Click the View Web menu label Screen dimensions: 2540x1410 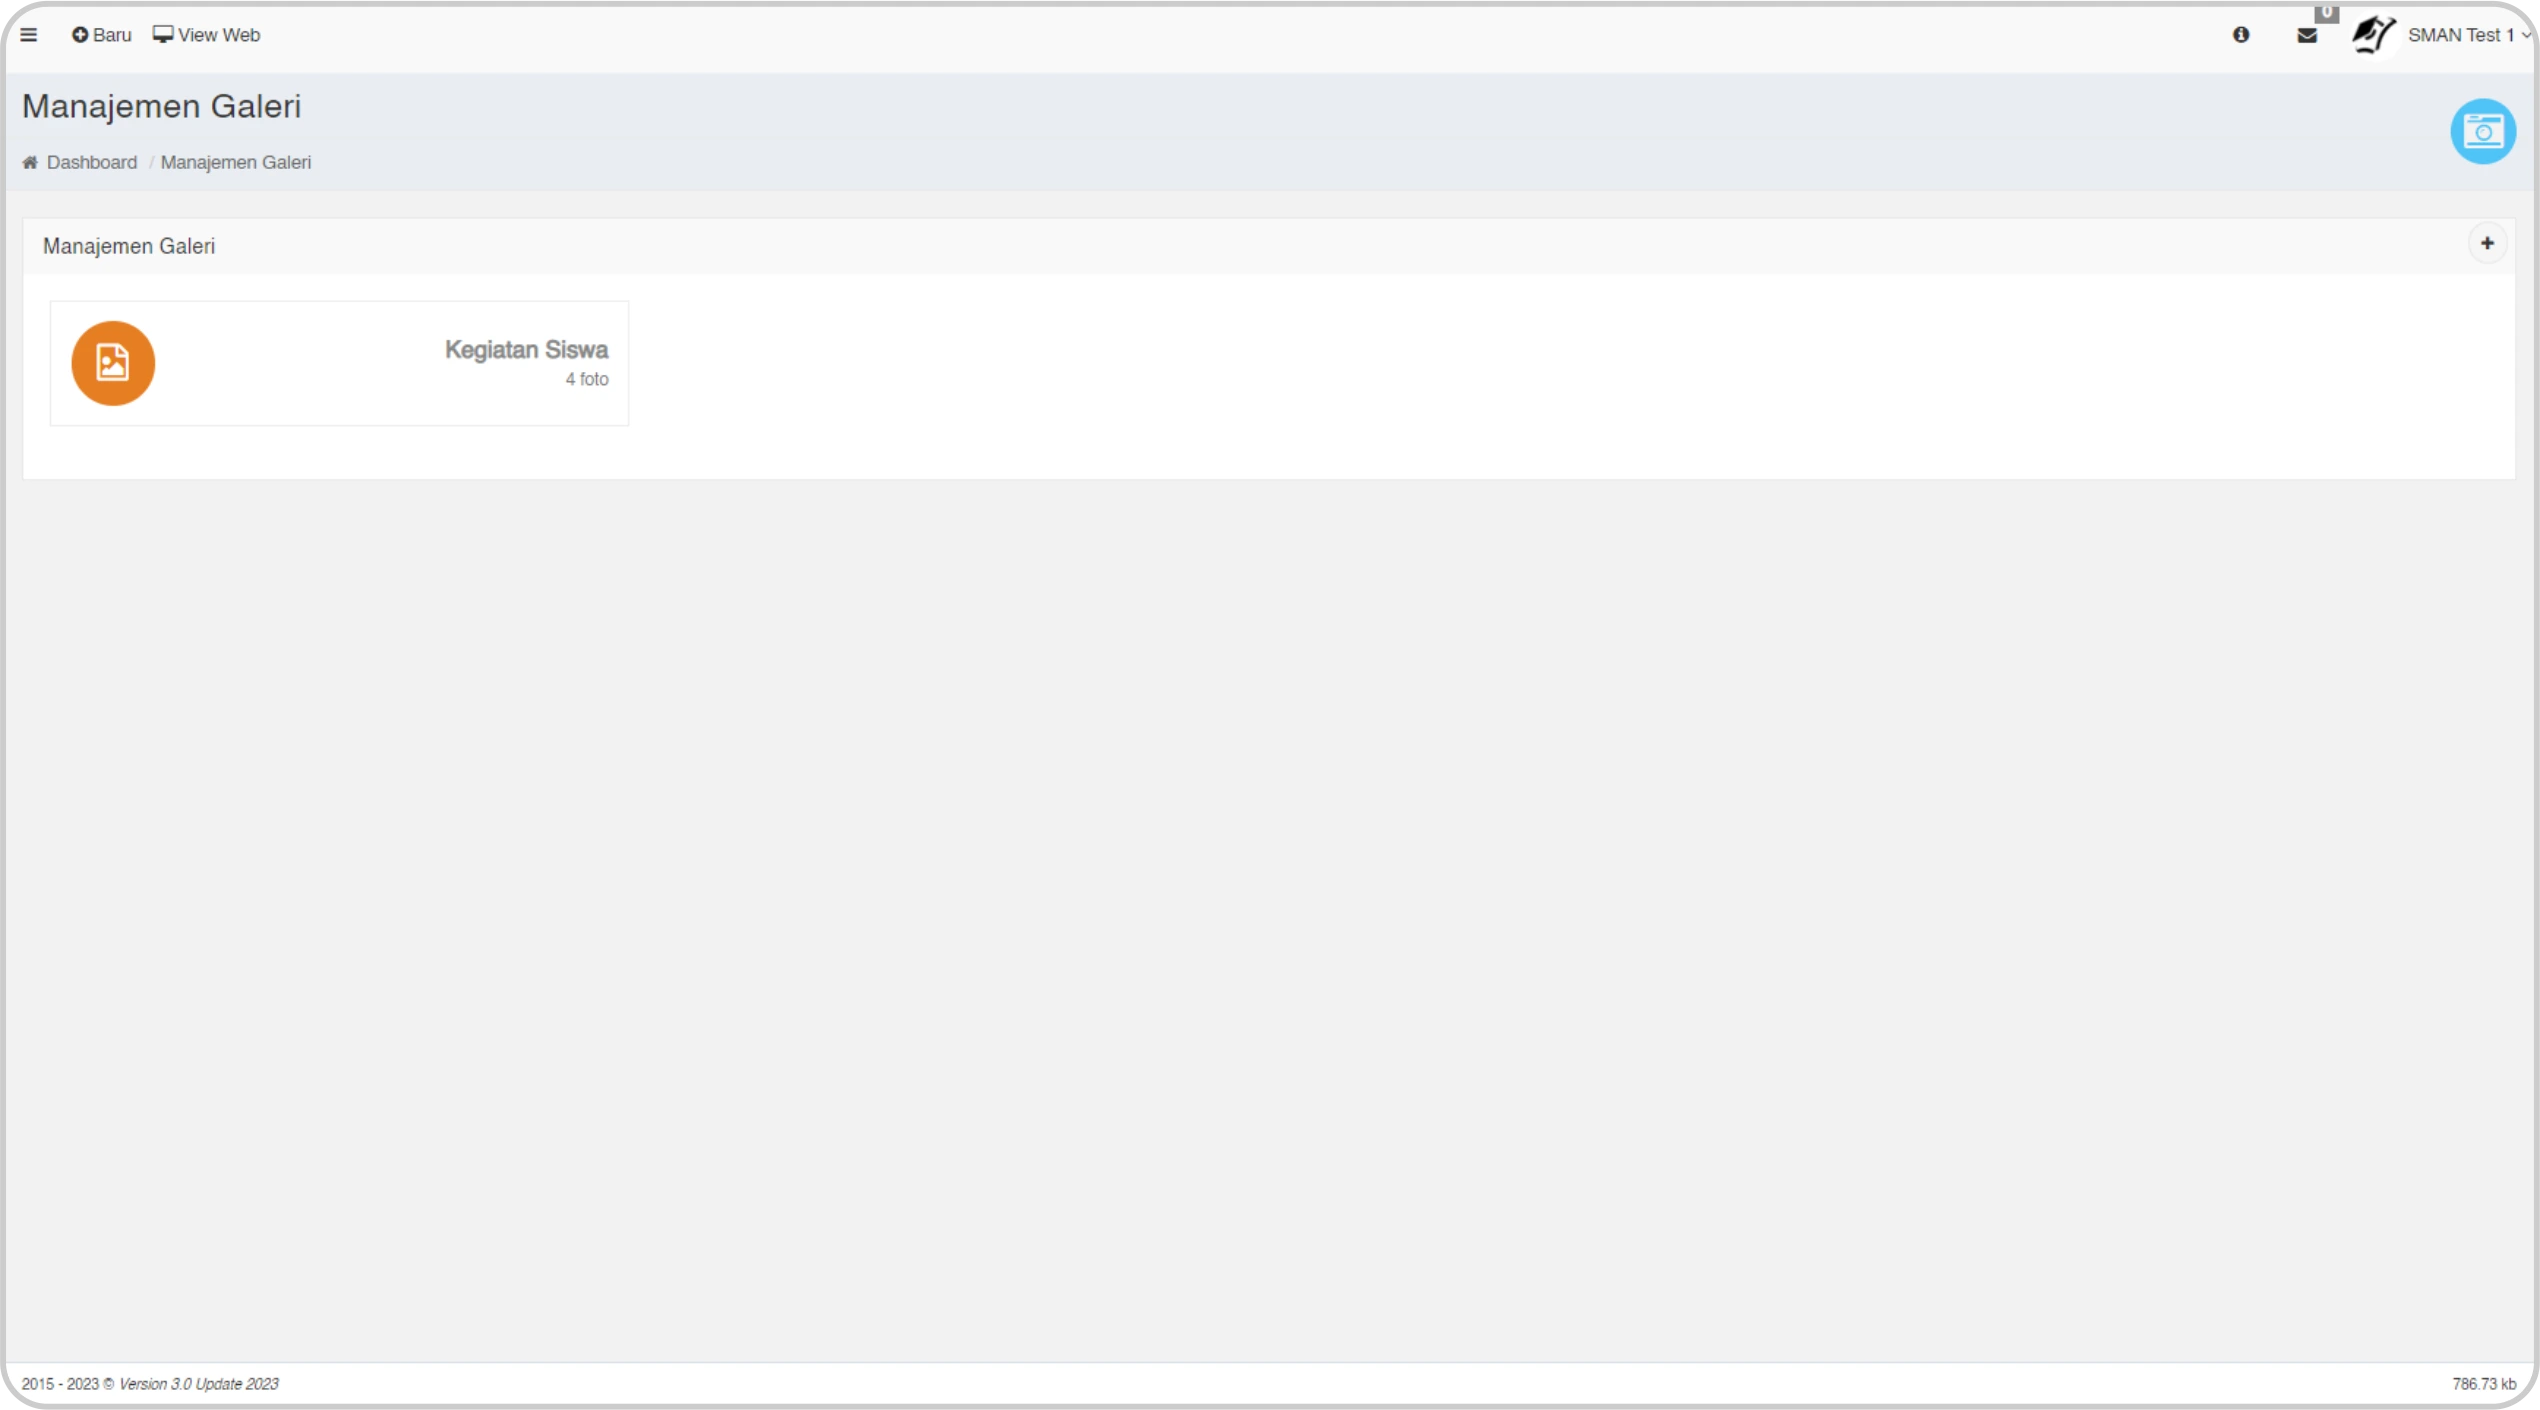[219, 35]
